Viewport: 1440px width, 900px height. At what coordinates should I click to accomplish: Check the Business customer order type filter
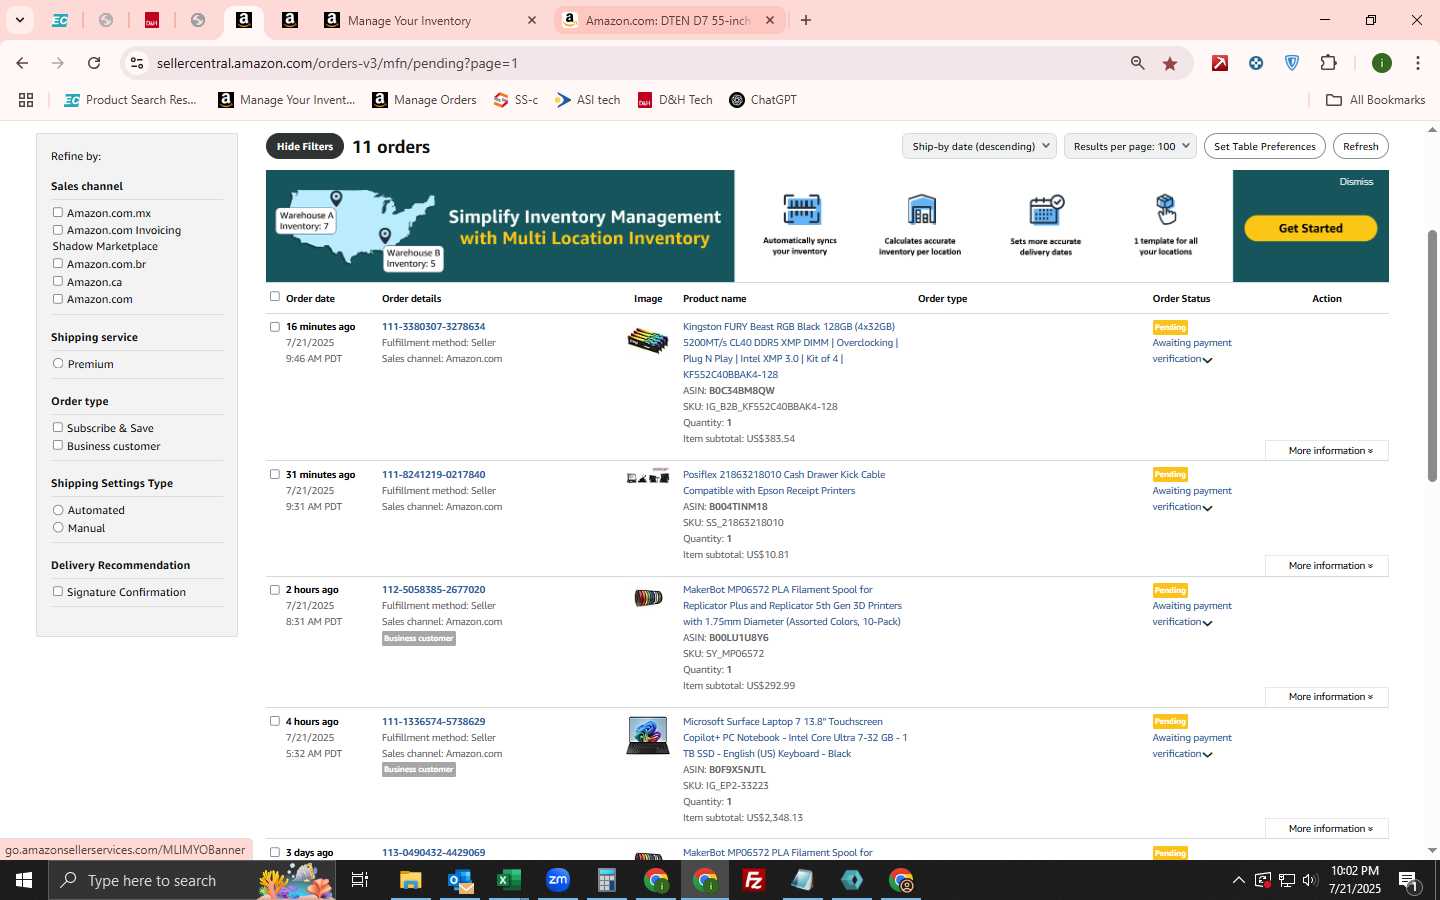click(58, 445)
